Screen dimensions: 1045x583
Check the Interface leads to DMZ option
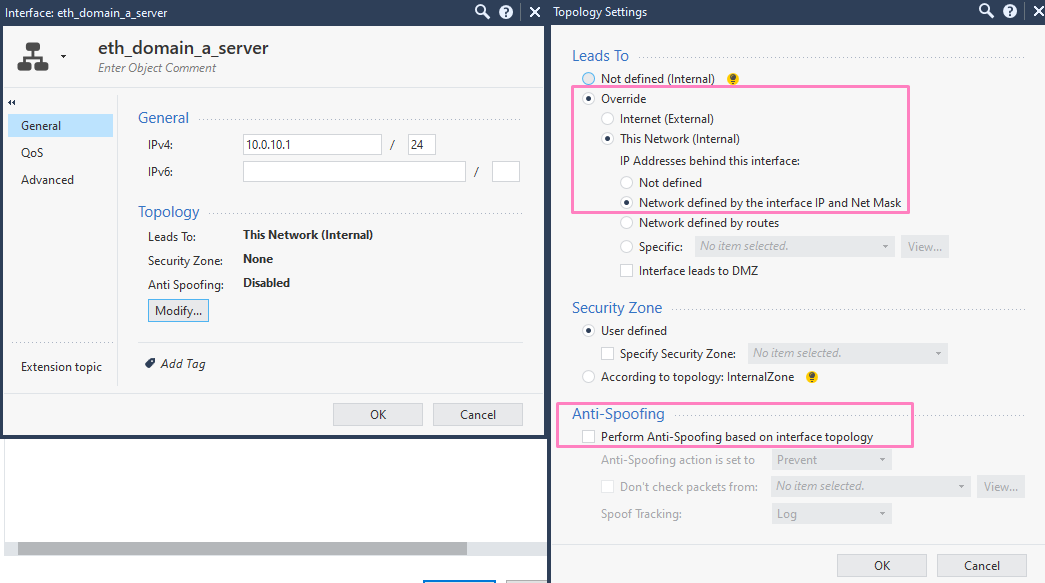tap(626, 270)
